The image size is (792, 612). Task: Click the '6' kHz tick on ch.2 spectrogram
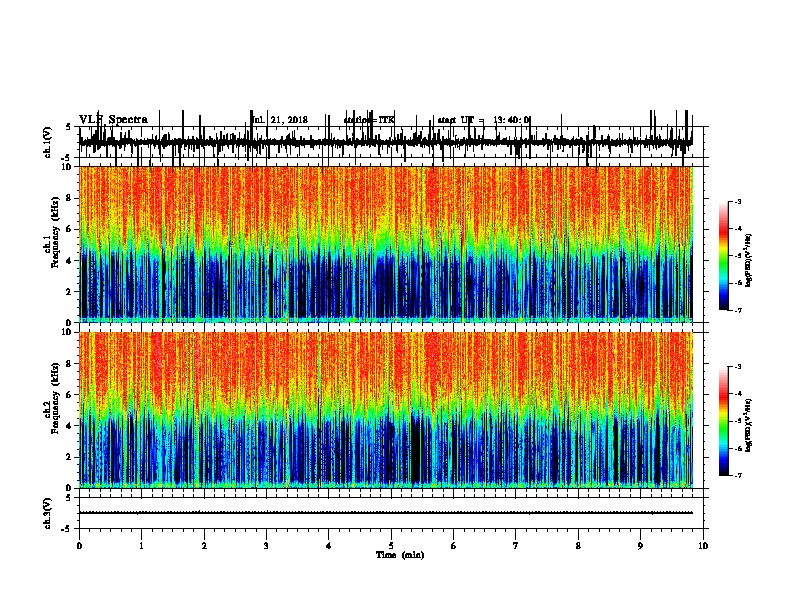tap(70, 395)
